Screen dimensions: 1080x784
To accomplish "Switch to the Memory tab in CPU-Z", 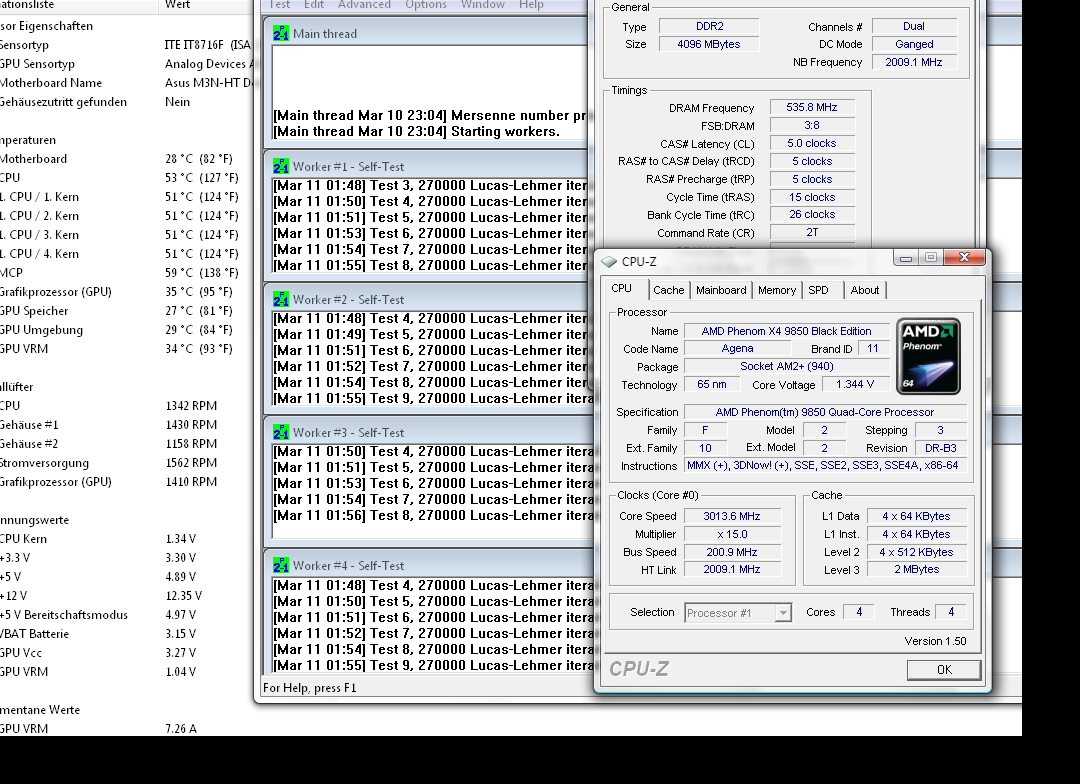I will point(777,290).
